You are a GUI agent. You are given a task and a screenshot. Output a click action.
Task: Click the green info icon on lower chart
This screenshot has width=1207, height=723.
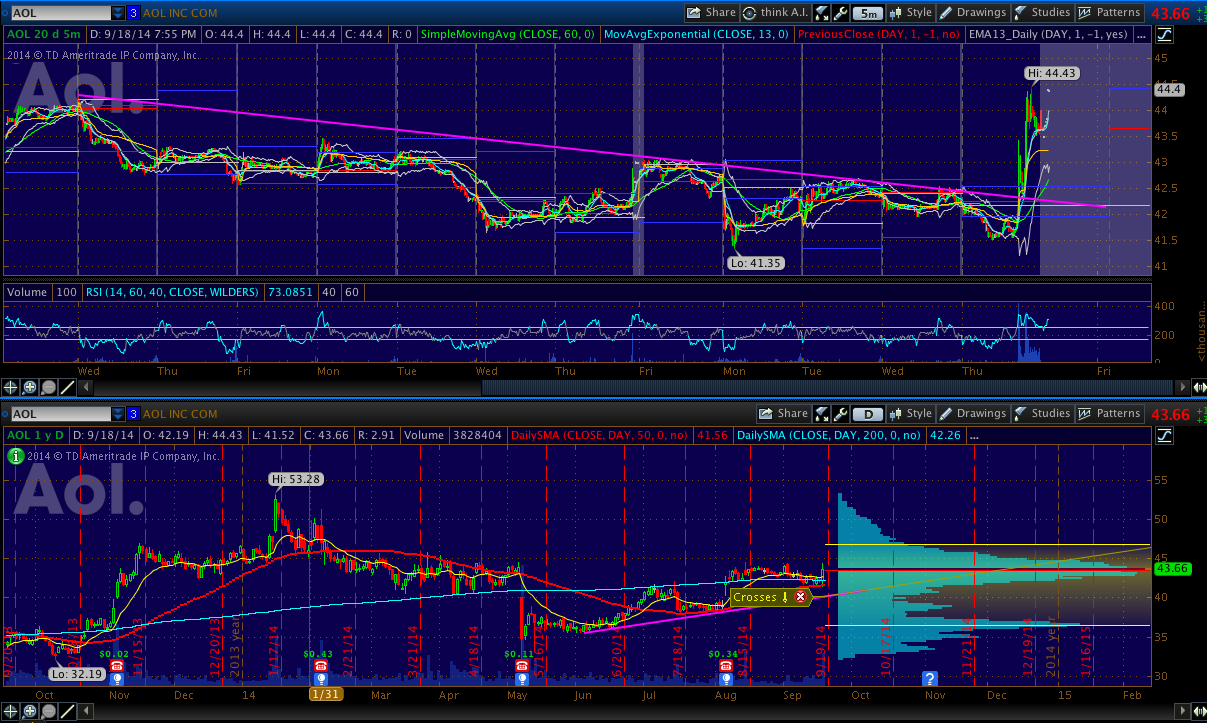click(15, 456)
